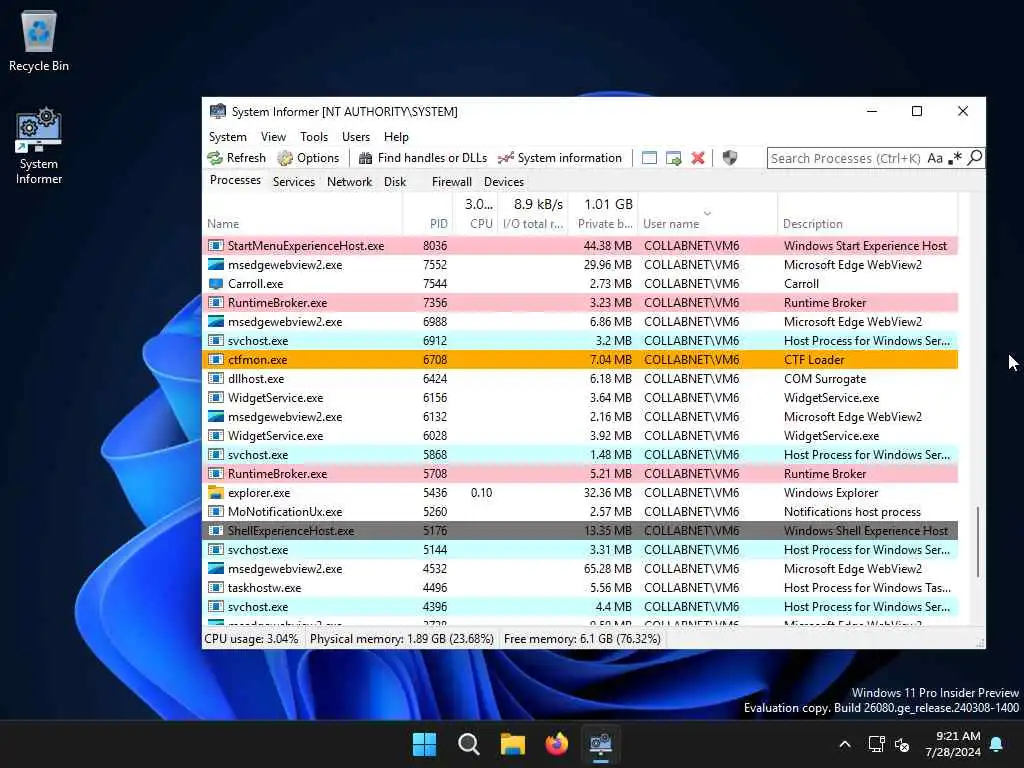
Task: Select msedgewebview2.exe with PID 7552
Action: pyautogui.click(x=580, y=264)
